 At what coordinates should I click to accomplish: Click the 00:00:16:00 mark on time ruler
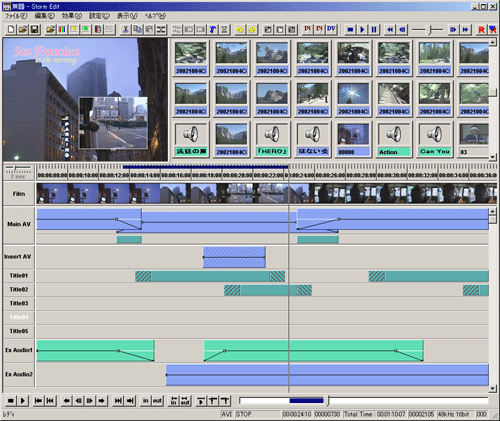pos(176,175)
